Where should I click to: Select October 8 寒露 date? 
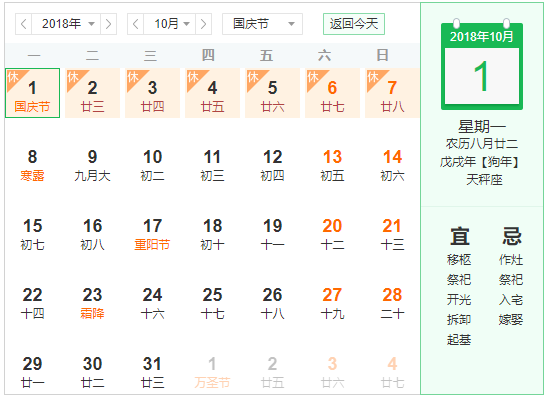[33, 166]
